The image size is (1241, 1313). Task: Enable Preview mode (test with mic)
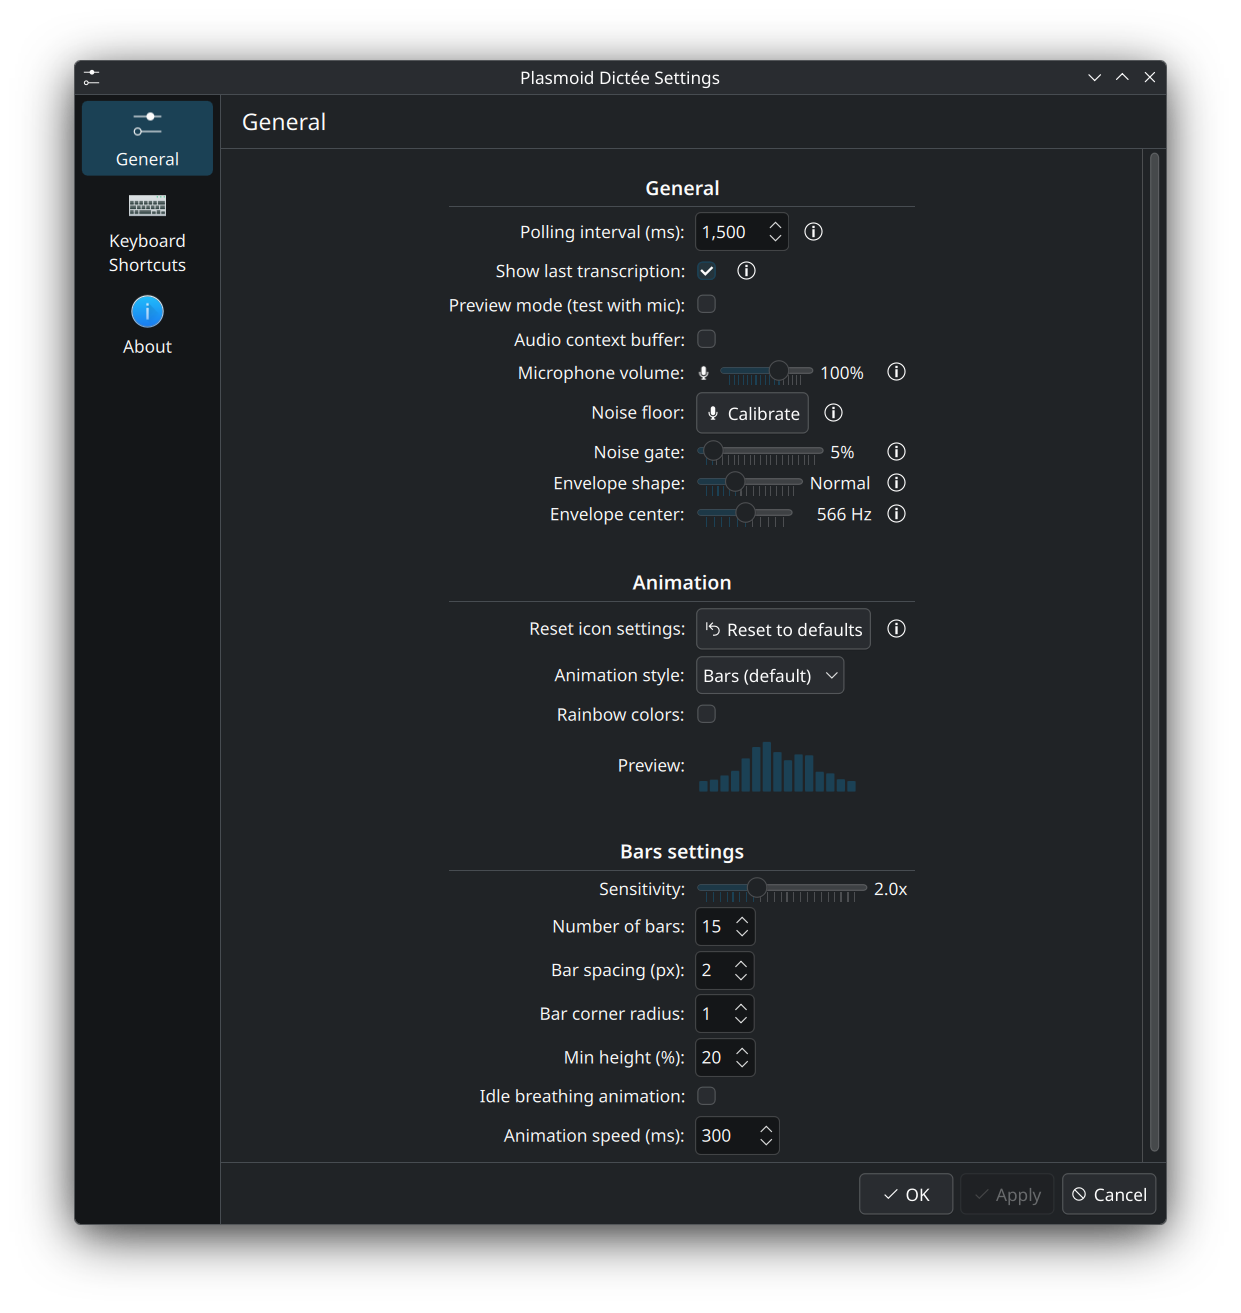pos(707,304)
